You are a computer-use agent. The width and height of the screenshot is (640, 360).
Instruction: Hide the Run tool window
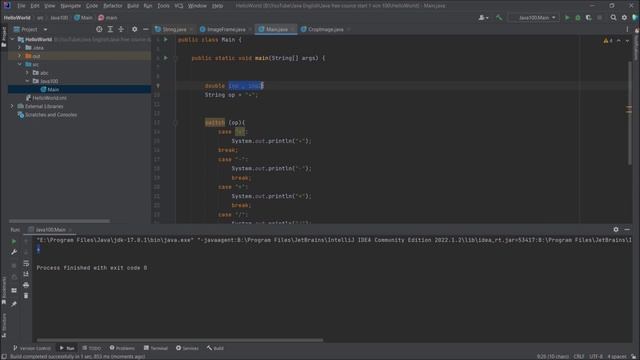(627, 230)
